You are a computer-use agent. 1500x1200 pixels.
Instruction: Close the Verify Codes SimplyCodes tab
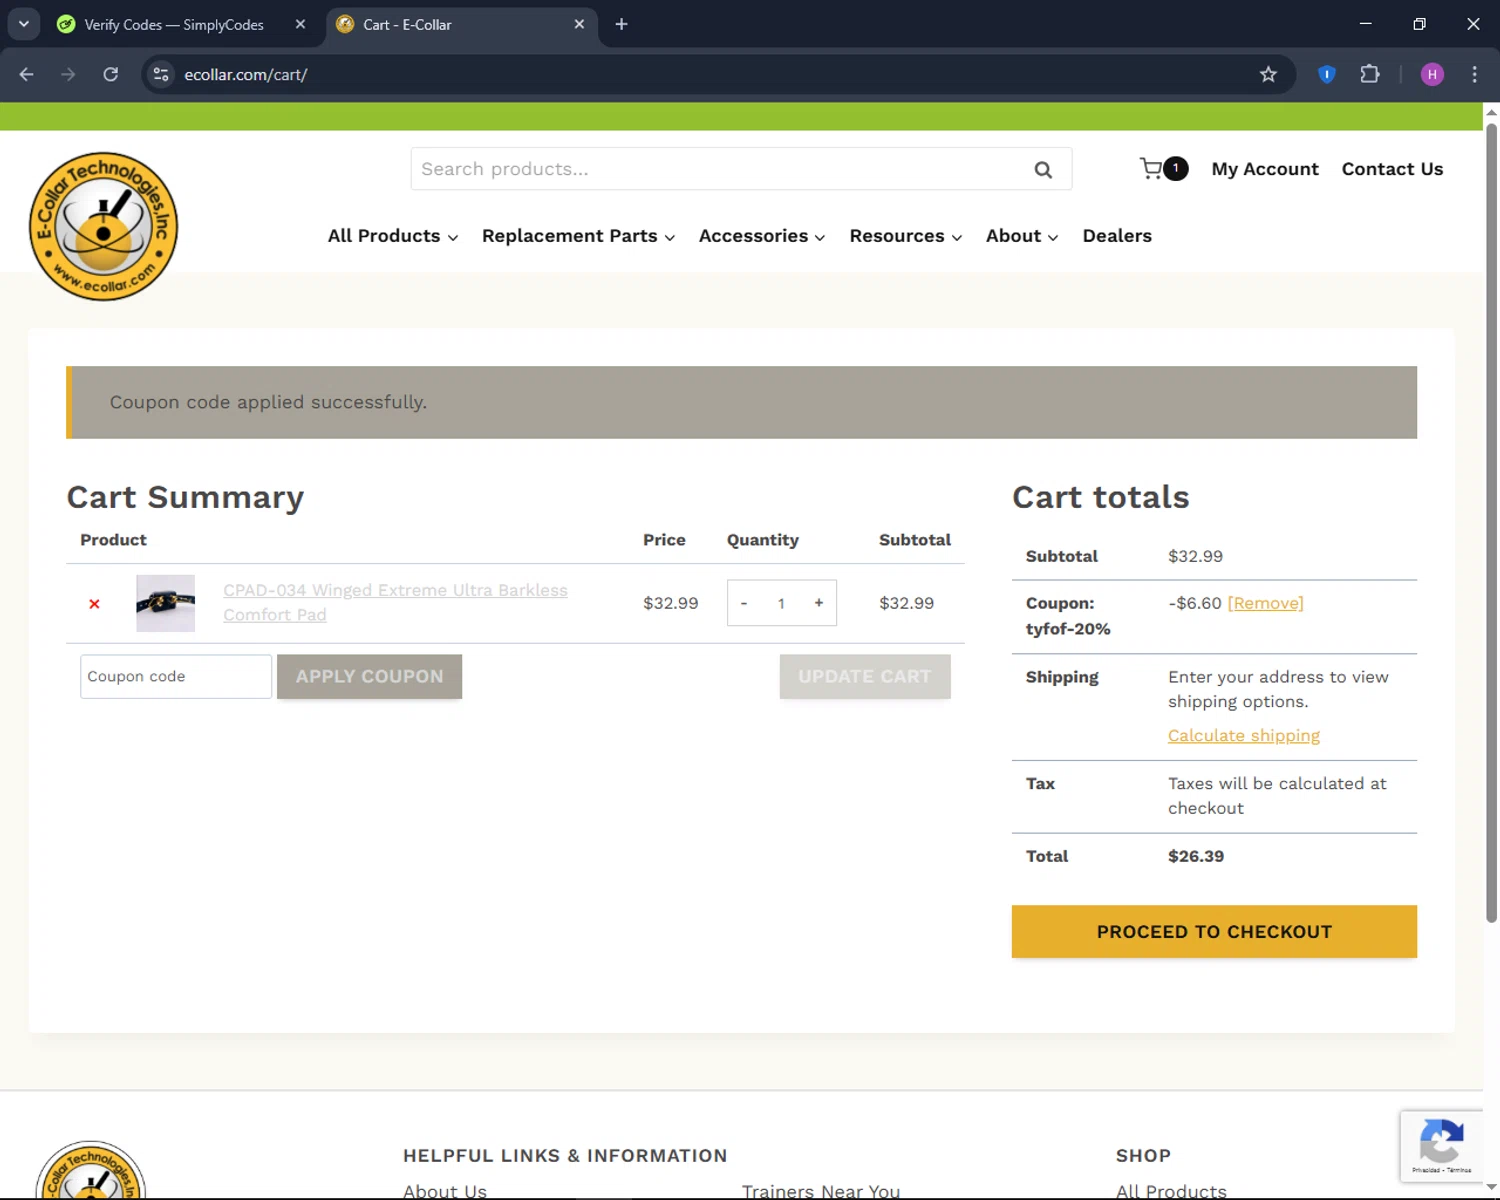(300, 24)
